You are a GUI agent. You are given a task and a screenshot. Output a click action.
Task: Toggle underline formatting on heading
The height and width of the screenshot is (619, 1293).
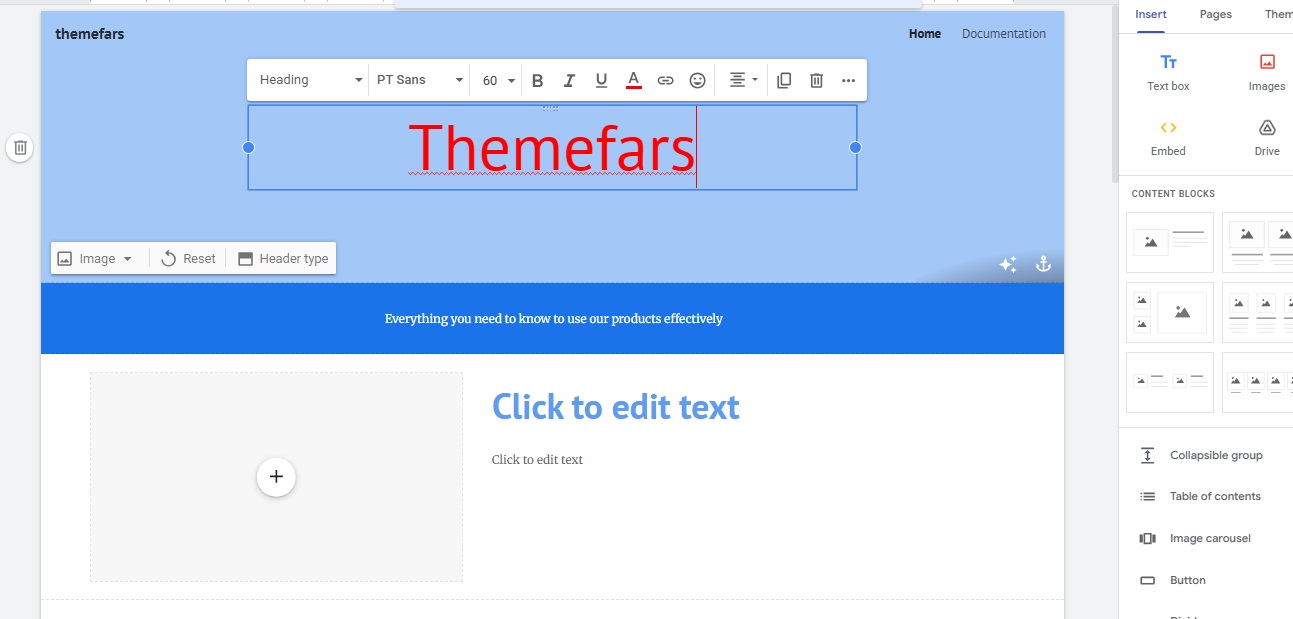[601, 81]
